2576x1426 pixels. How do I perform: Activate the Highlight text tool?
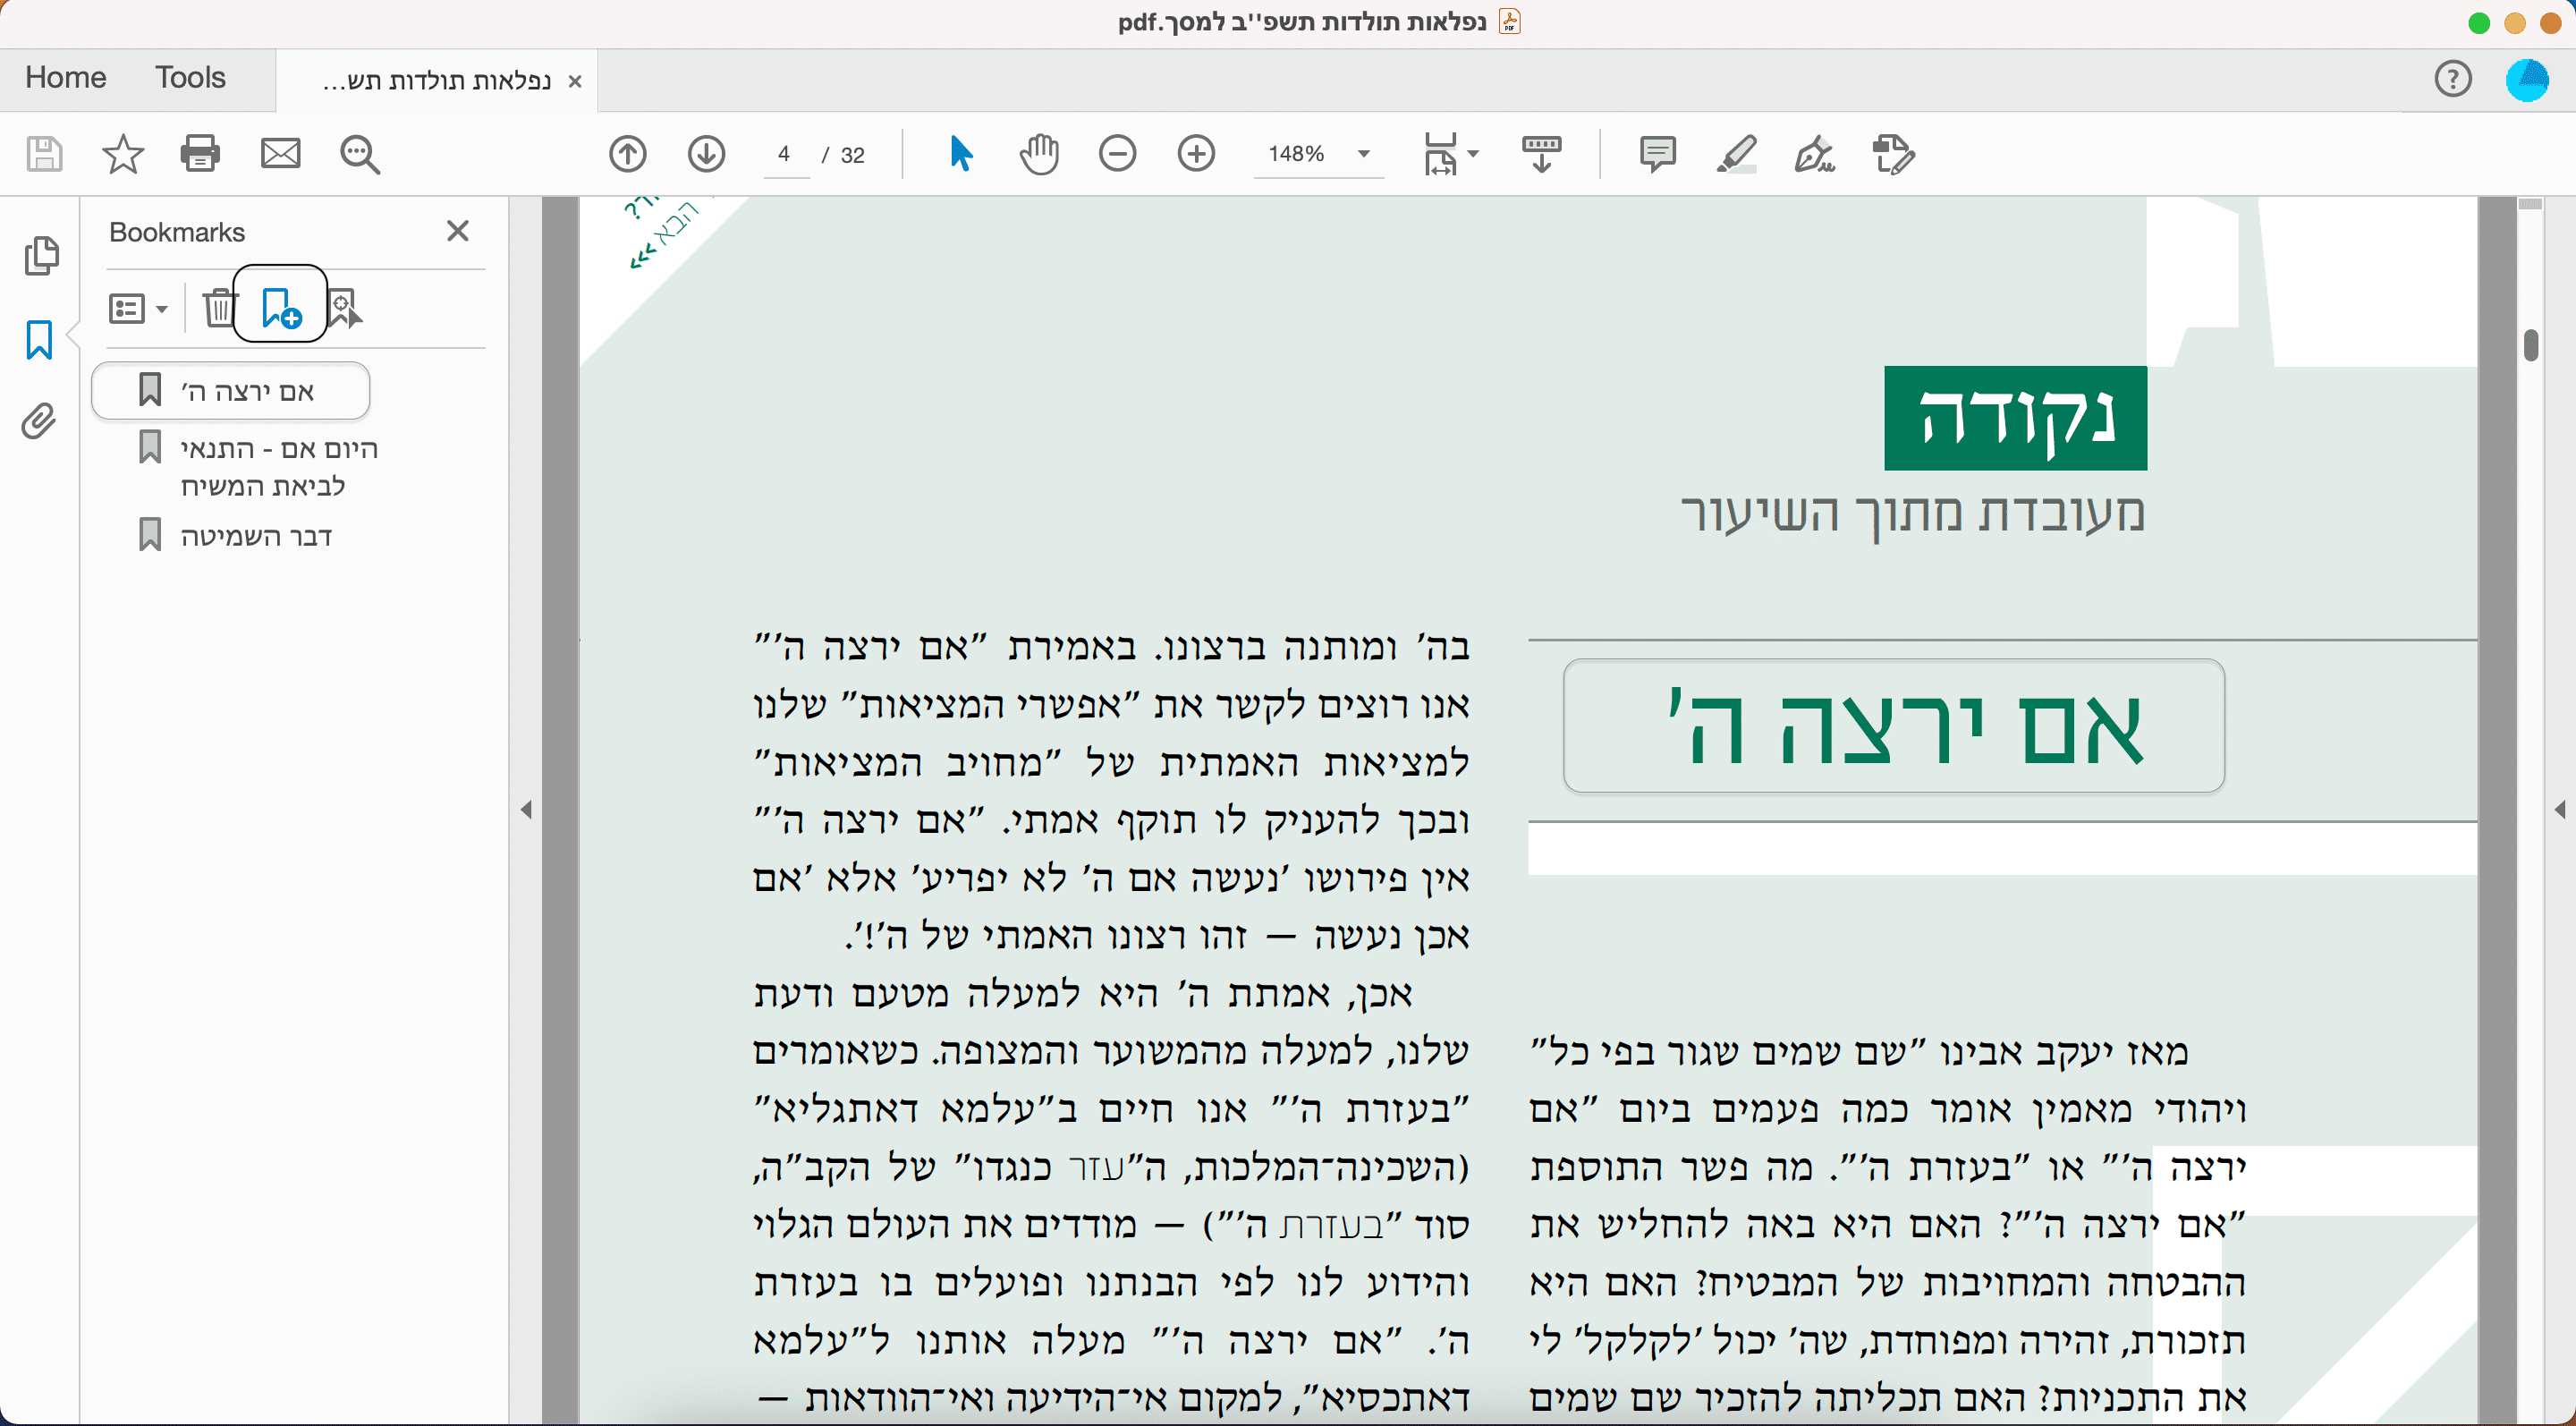[1737, 155]
